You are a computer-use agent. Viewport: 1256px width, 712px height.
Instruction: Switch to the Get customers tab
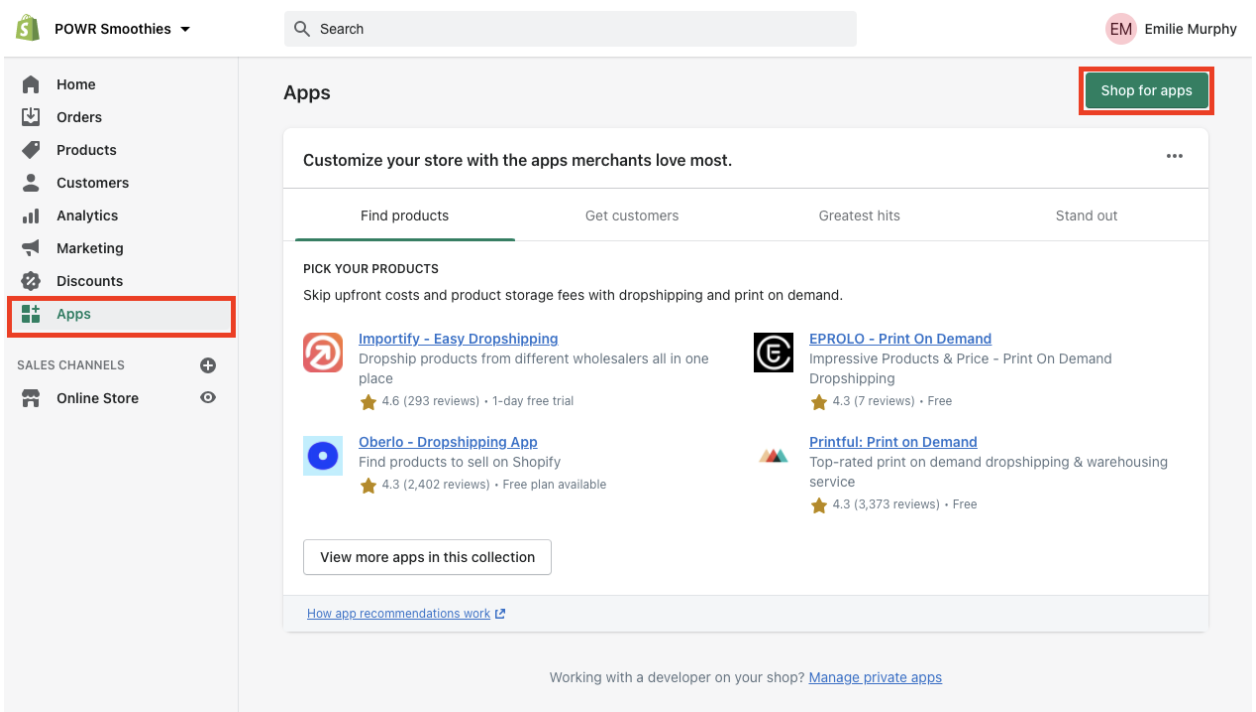tap(632, 216)
